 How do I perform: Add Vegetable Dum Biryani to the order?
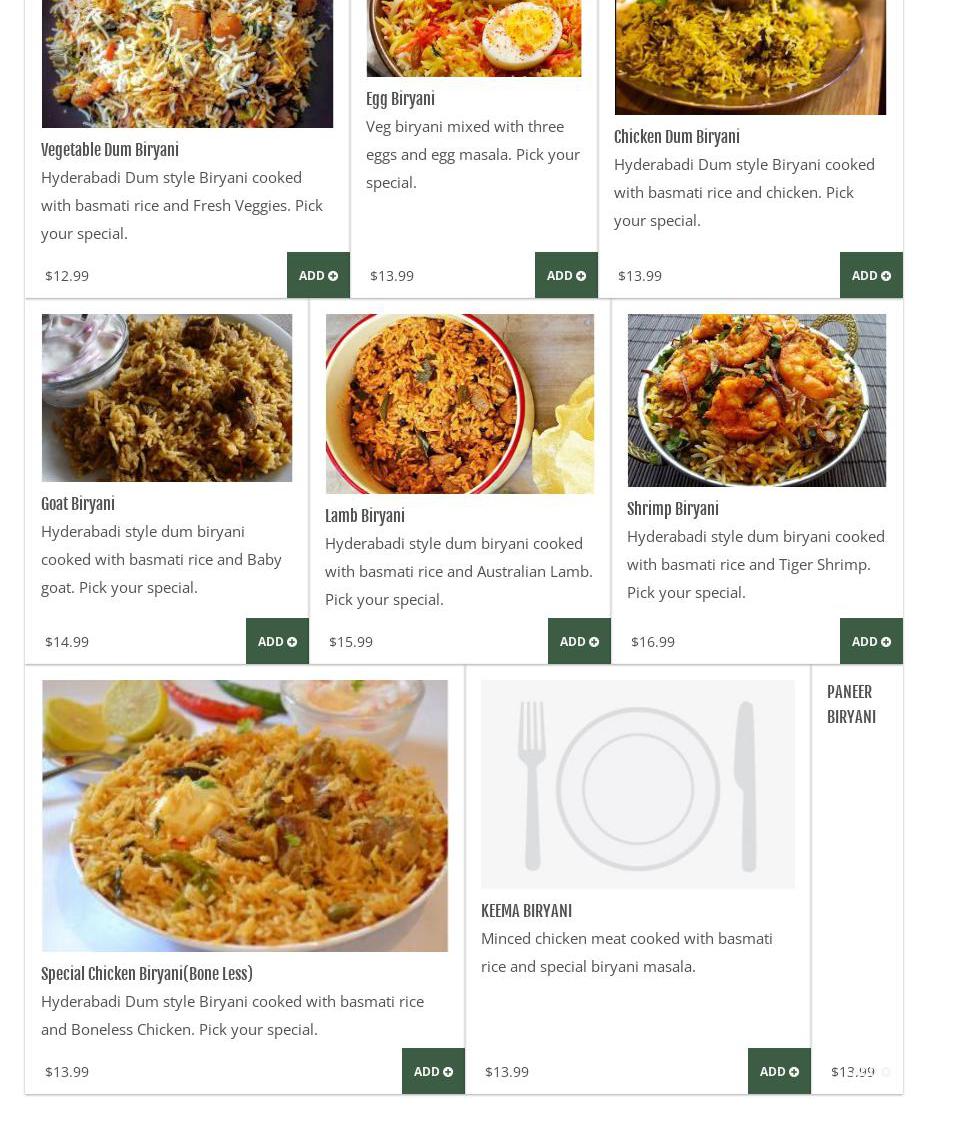click(318, 275)
